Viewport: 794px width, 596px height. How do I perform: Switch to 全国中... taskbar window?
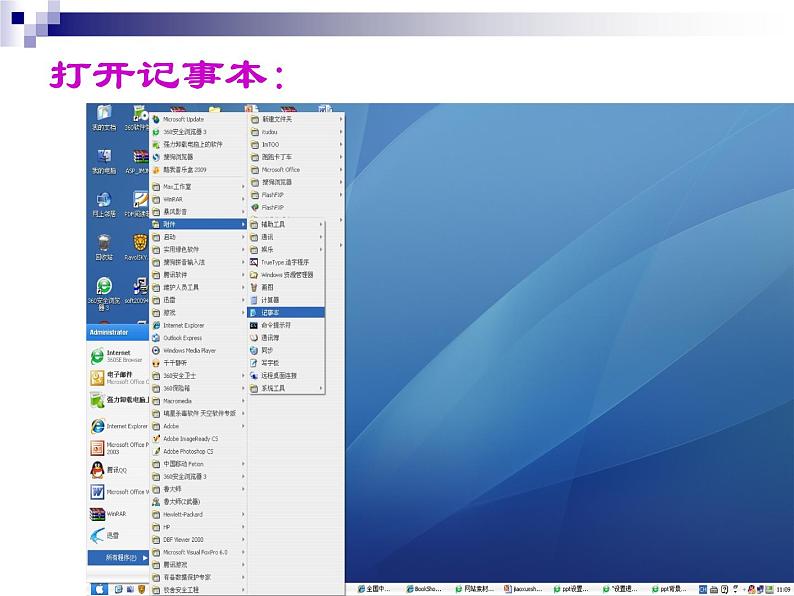coord(374,589)
